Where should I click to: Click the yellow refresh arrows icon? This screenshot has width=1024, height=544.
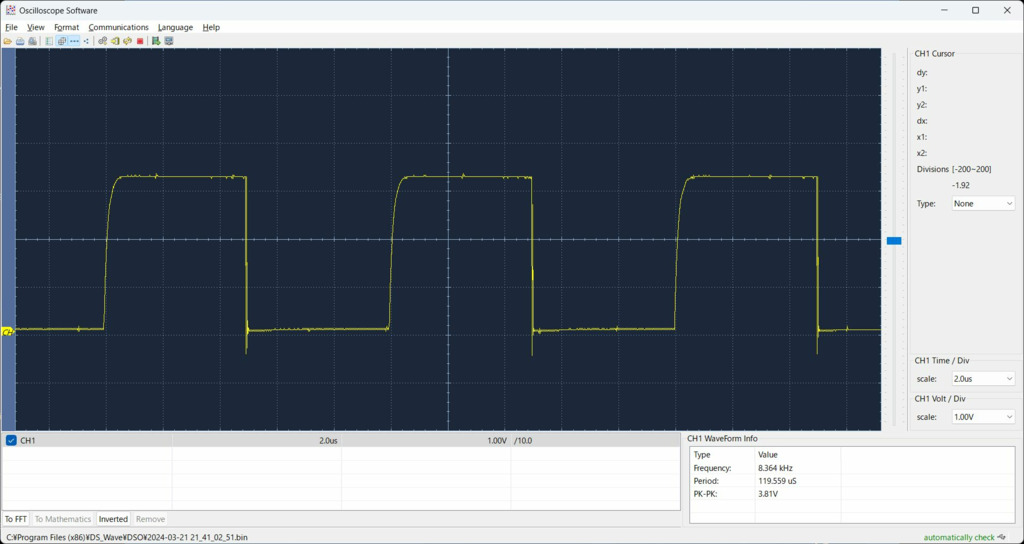(127, 40)
